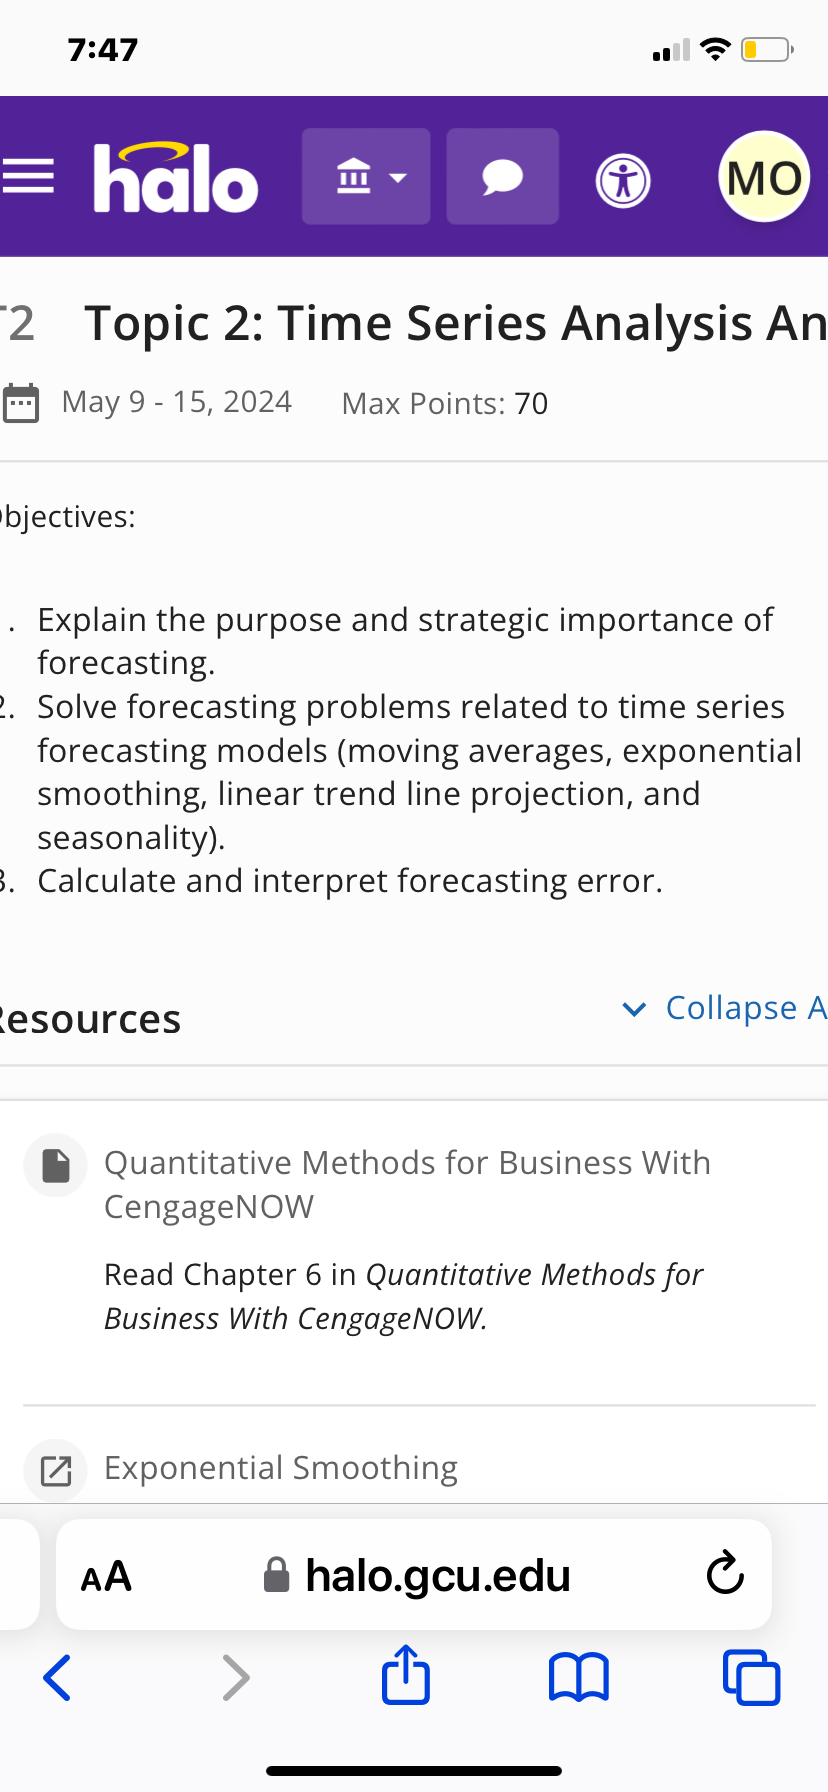Open the Exponential Smoothing external link icon
828x1792 pixels.
click(x=55, y=1469)
